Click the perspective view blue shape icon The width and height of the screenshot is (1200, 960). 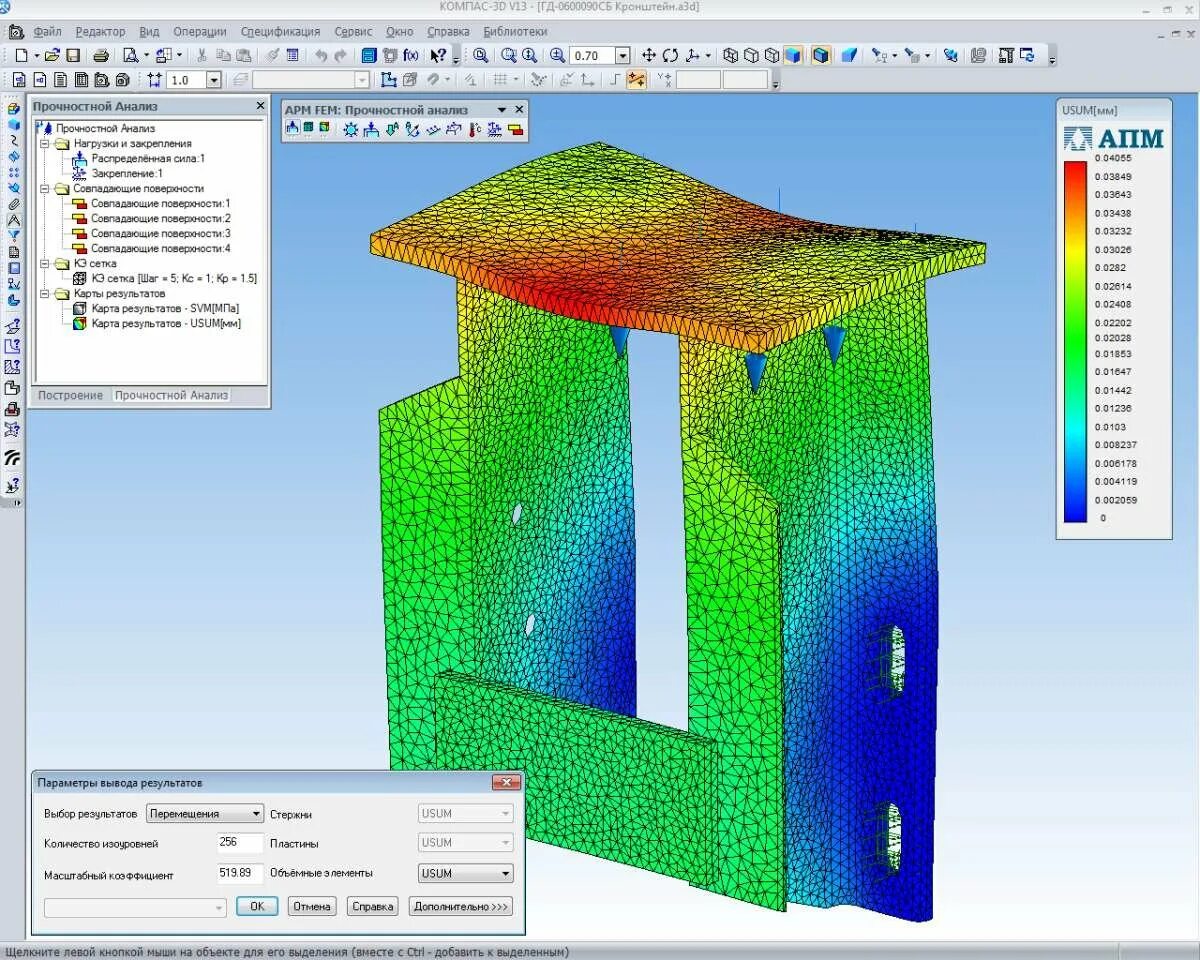coord(849,56)
